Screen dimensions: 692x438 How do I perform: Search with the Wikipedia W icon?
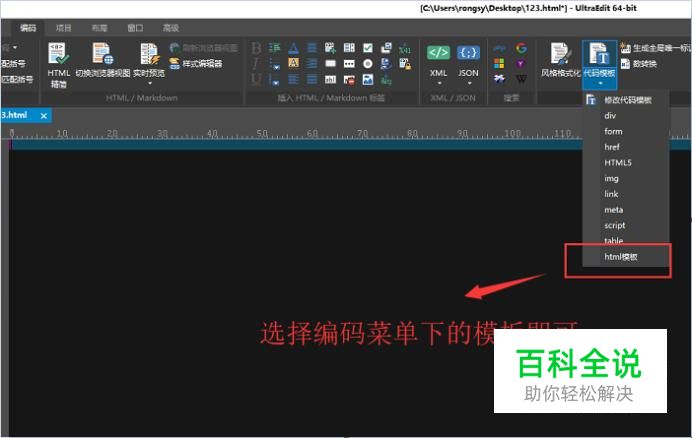coord(521,79)
